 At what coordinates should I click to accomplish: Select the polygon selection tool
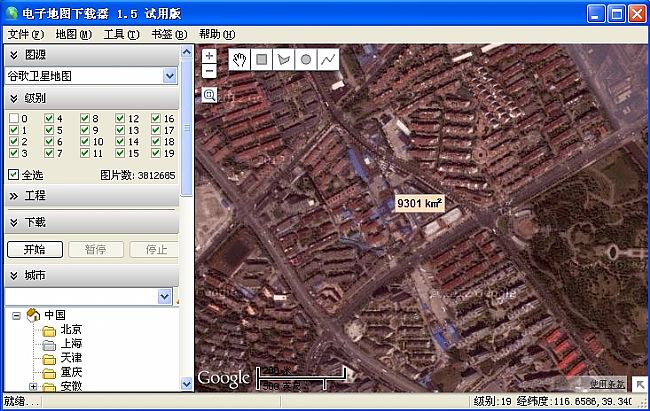click(284, 60)
